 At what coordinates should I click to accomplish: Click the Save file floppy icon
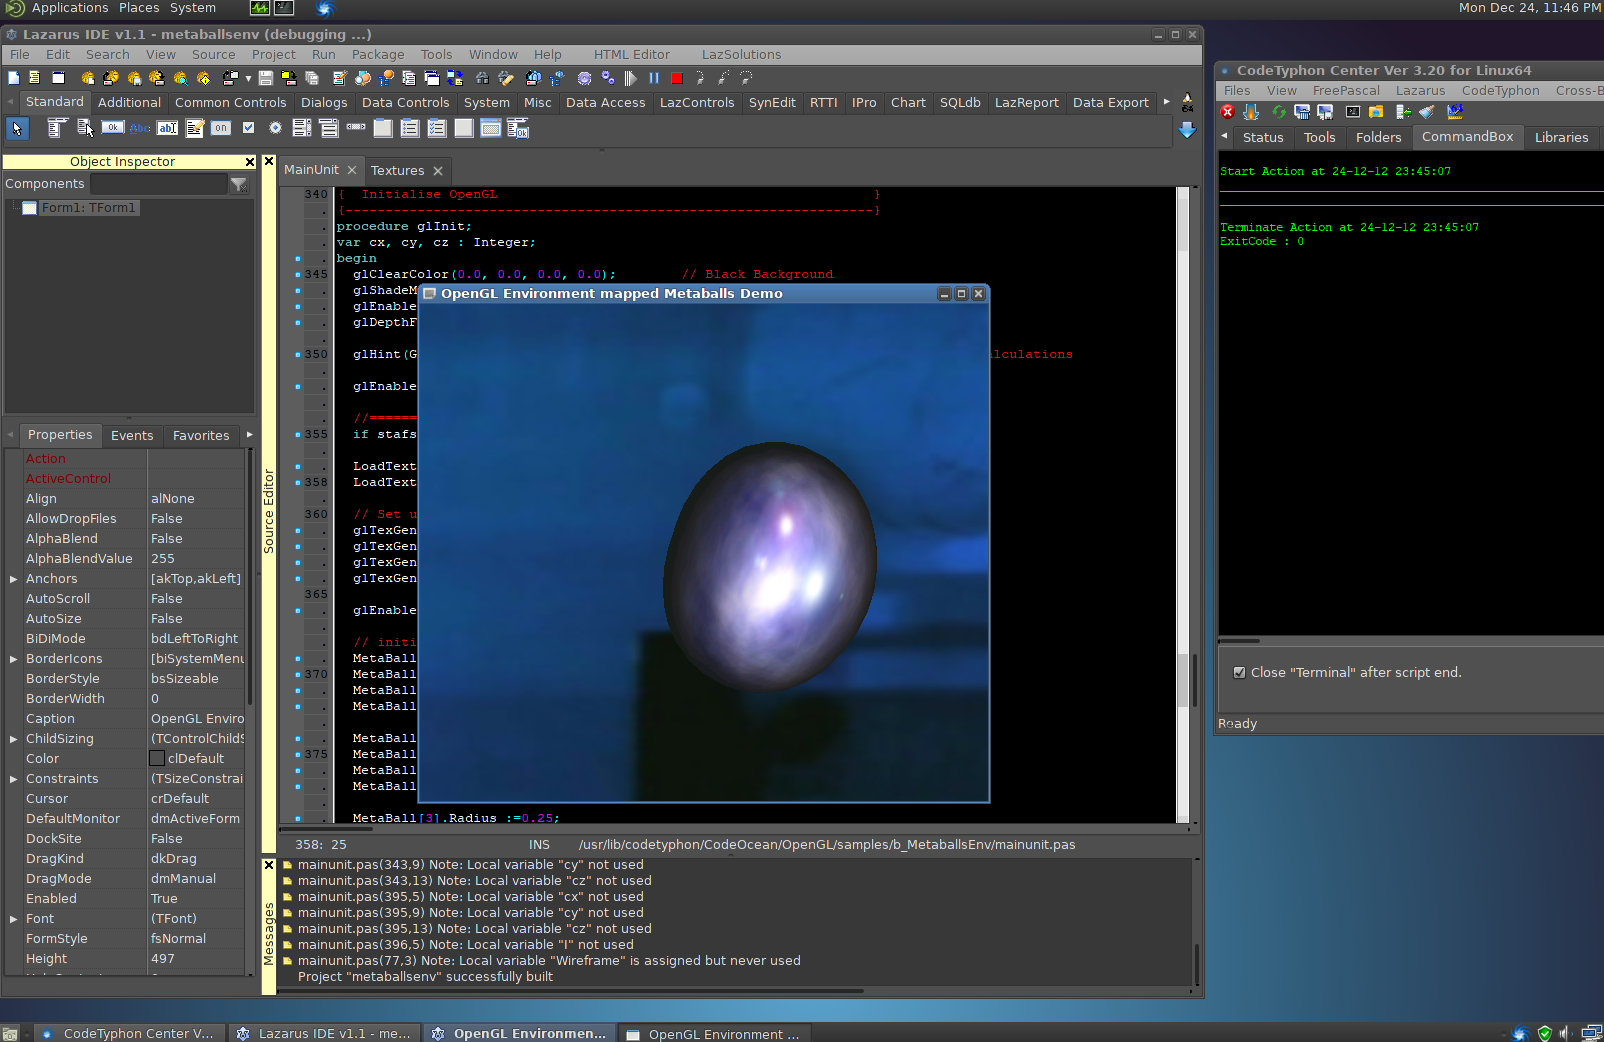click(x=266, y=78)
